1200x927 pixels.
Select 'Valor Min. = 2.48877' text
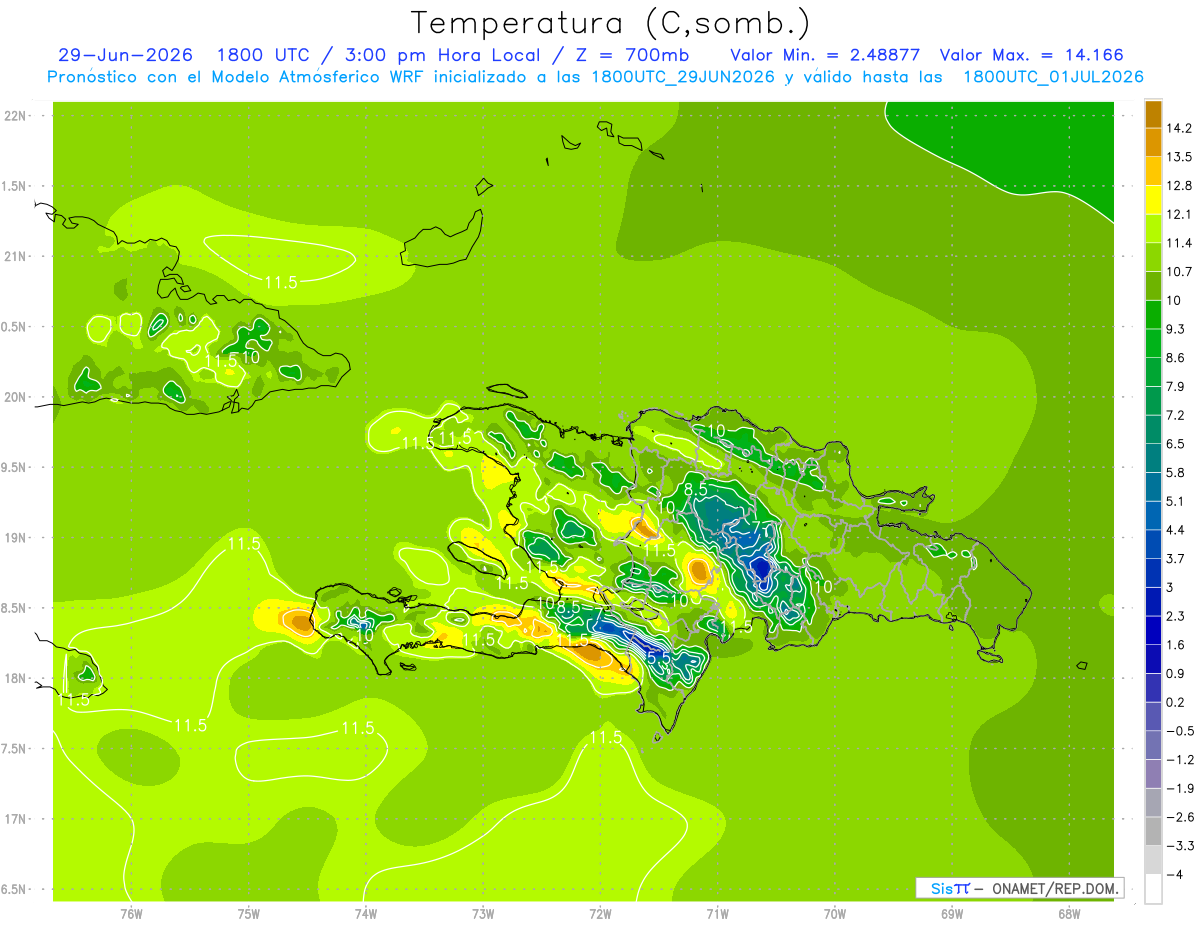click(825, 55)
